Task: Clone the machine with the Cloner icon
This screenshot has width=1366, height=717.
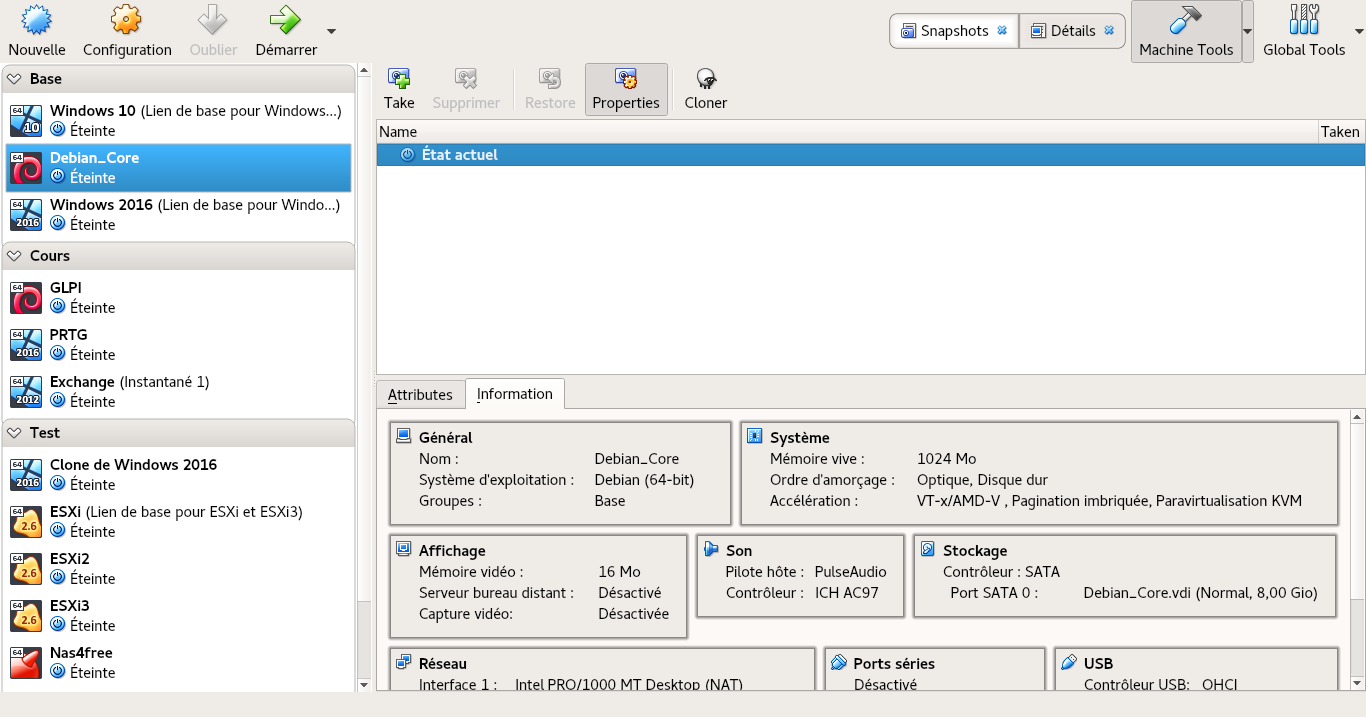Action: click(x=706, y=79)
